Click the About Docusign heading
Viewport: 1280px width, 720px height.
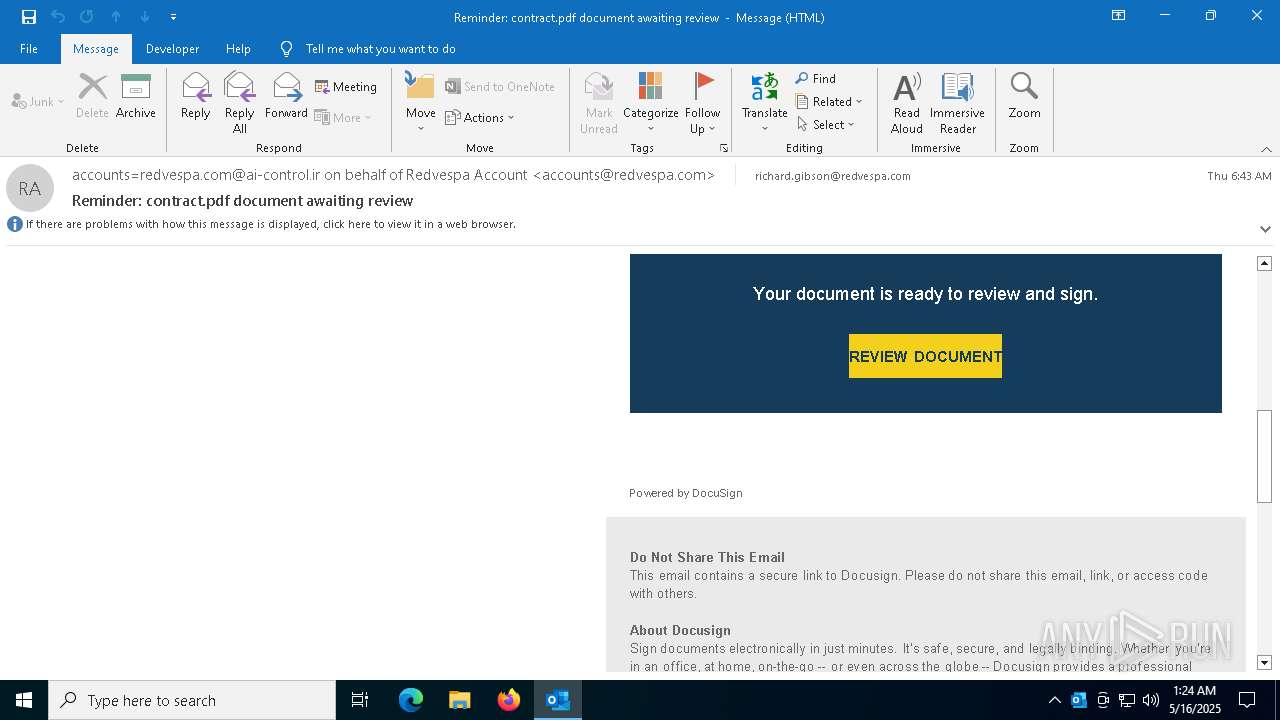[680, 630]
